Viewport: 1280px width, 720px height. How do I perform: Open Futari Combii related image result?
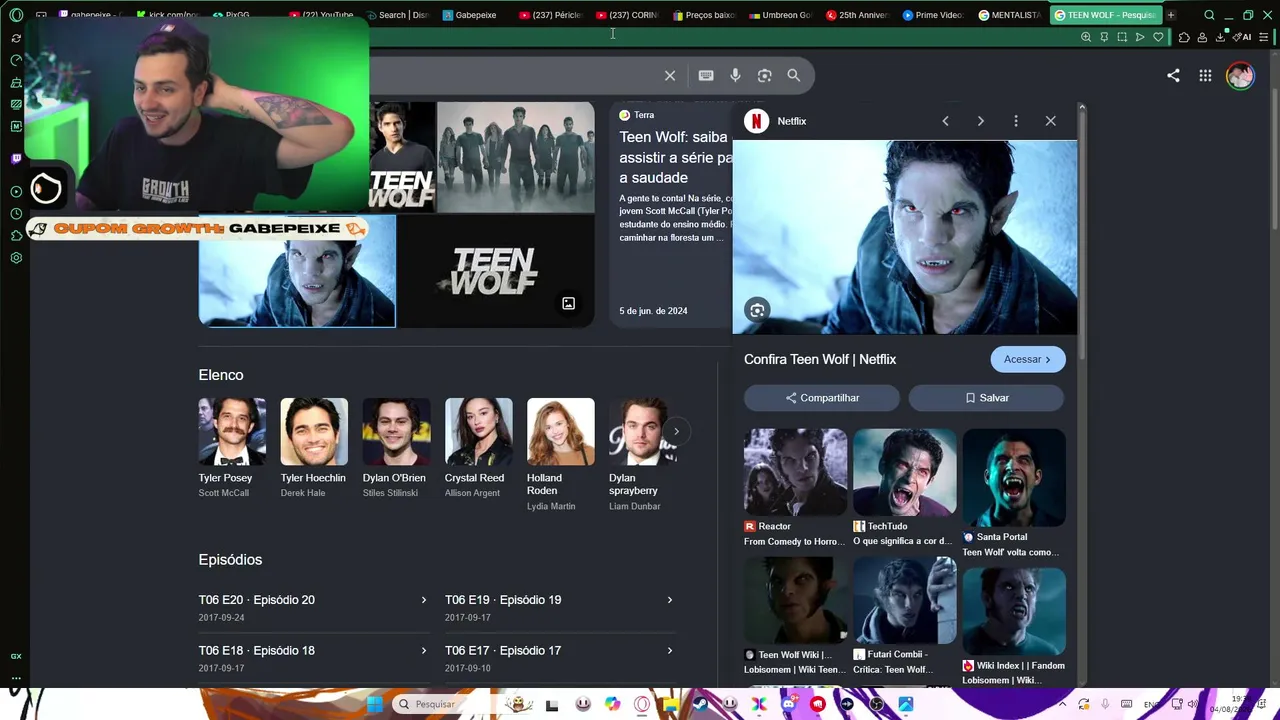905,600
